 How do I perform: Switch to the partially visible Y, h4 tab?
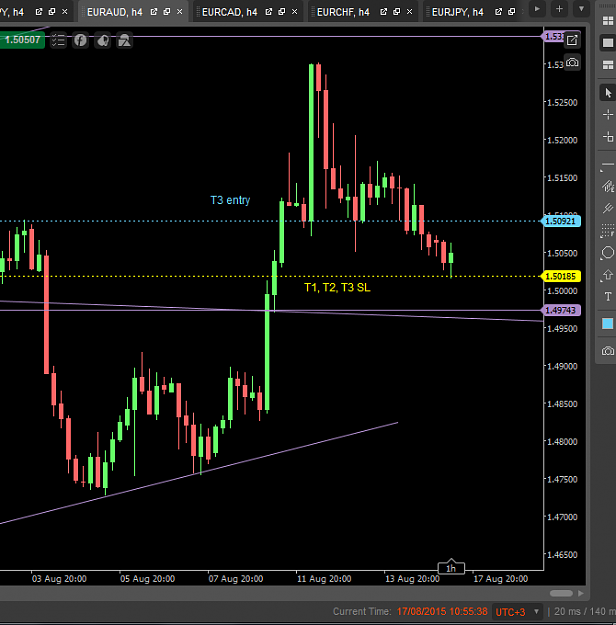(12, 12)
